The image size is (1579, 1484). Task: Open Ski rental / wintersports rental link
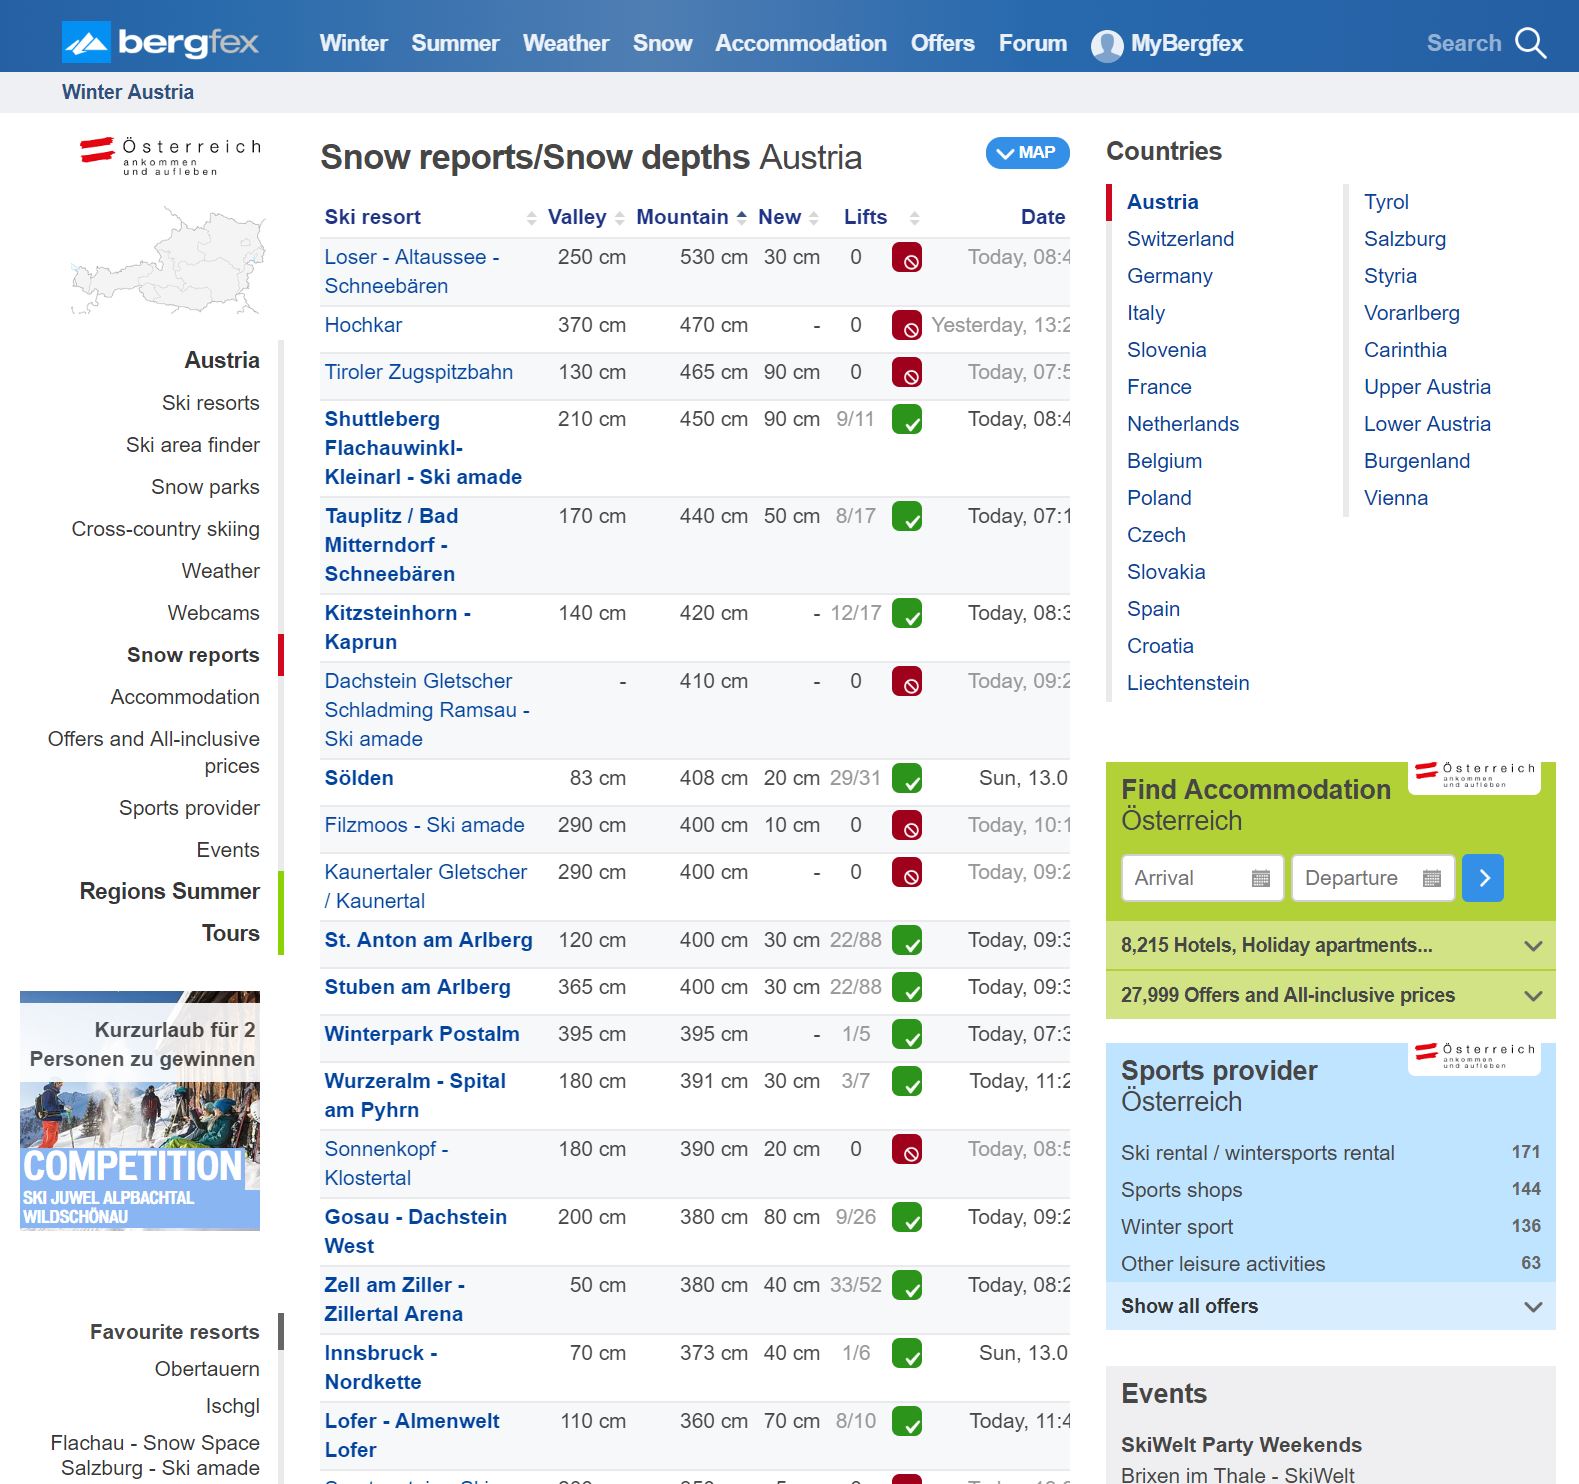pos(1257,1153)
